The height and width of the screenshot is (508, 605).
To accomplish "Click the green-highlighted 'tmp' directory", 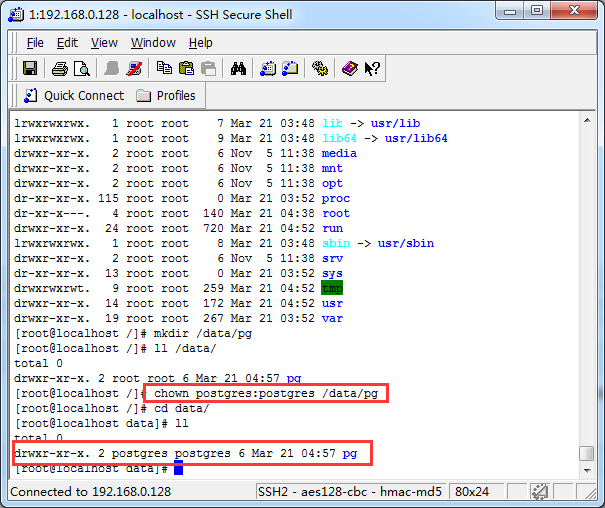I will click(x=332, y=288).
